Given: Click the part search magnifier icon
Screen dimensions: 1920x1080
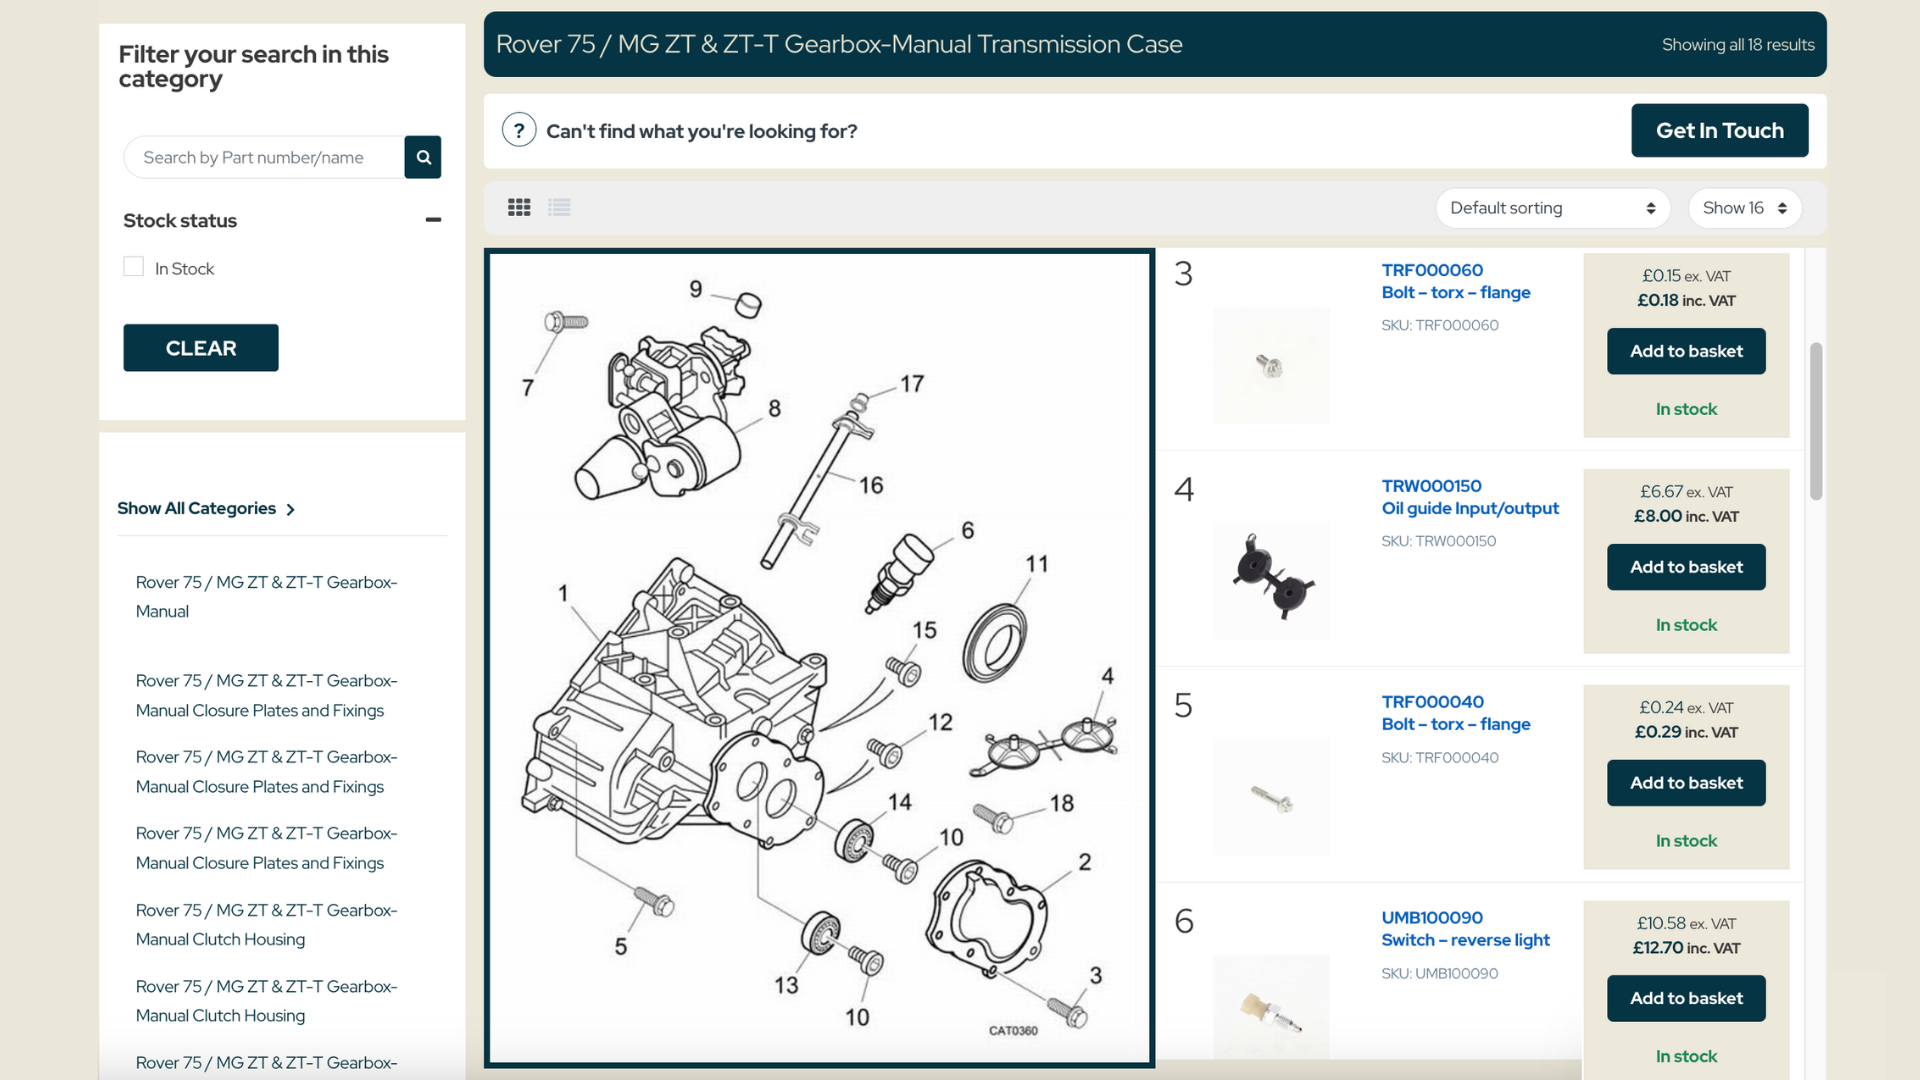Looking at the screenshot, I should click(x=422, y=157).
